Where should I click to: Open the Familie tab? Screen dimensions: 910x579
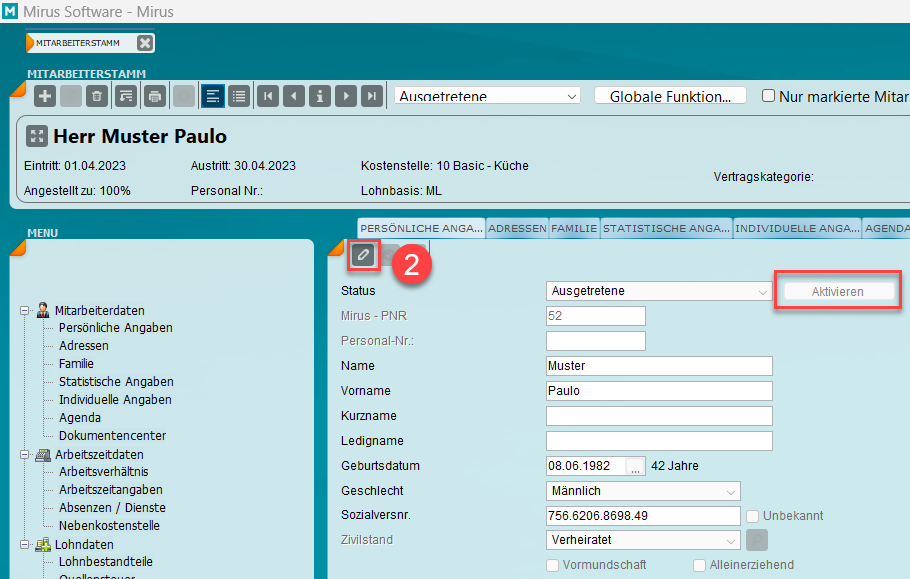(574, 228)
